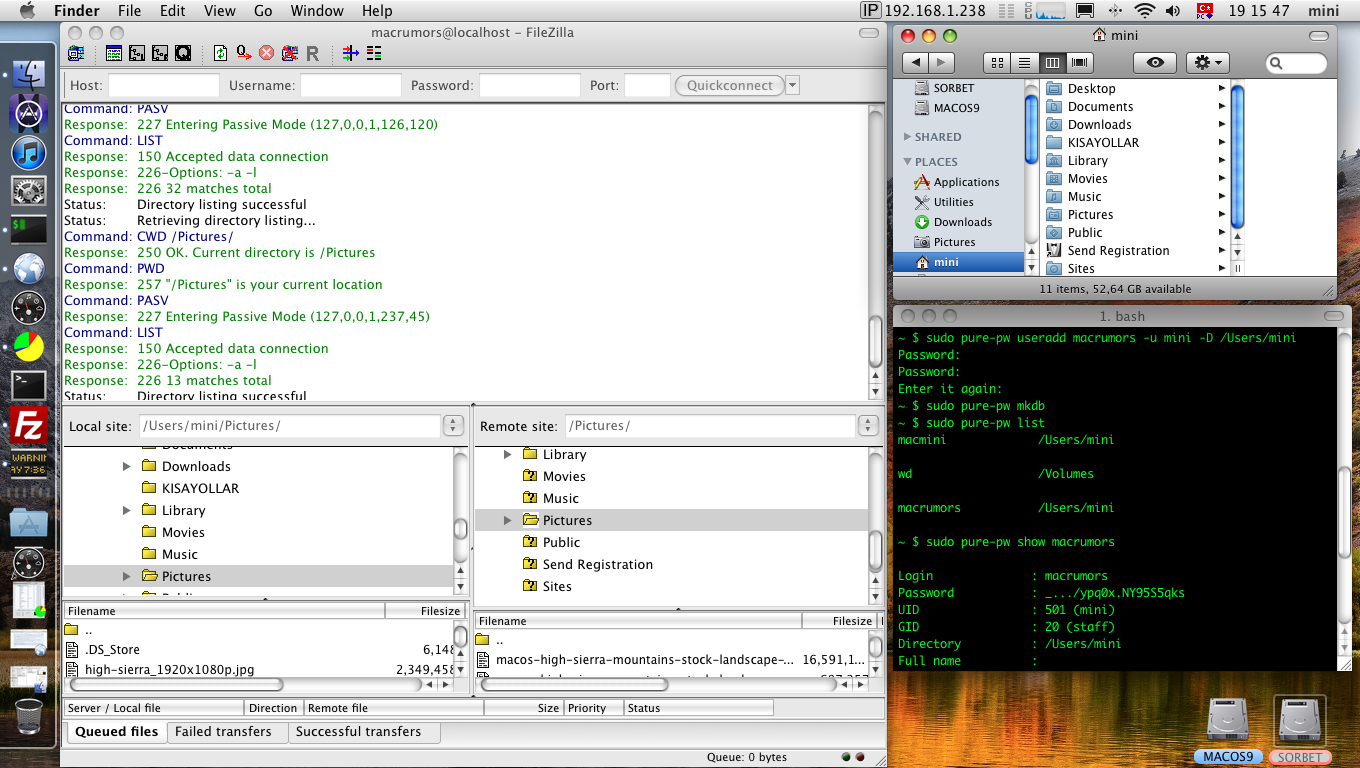
Task: Toggle synchronized browsing in FileZilla toolbar
Action: 373,54
